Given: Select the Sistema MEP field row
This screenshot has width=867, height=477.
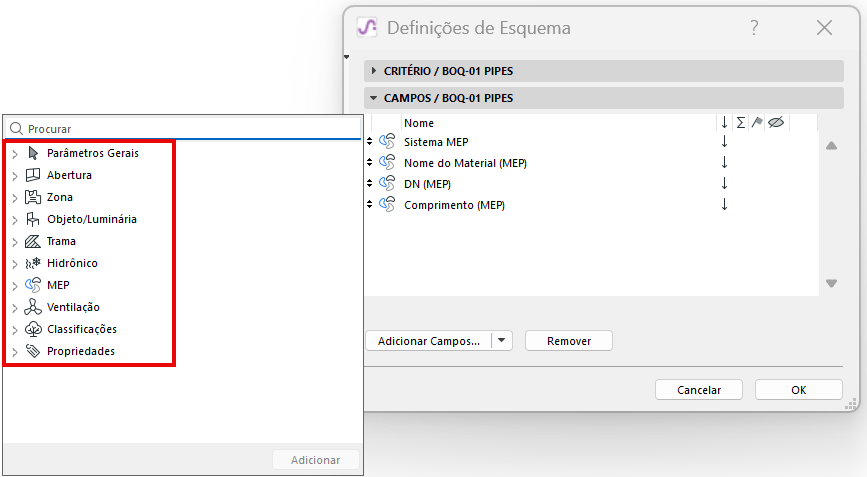Looking at the screenshot, I should [x=592, y=141].
